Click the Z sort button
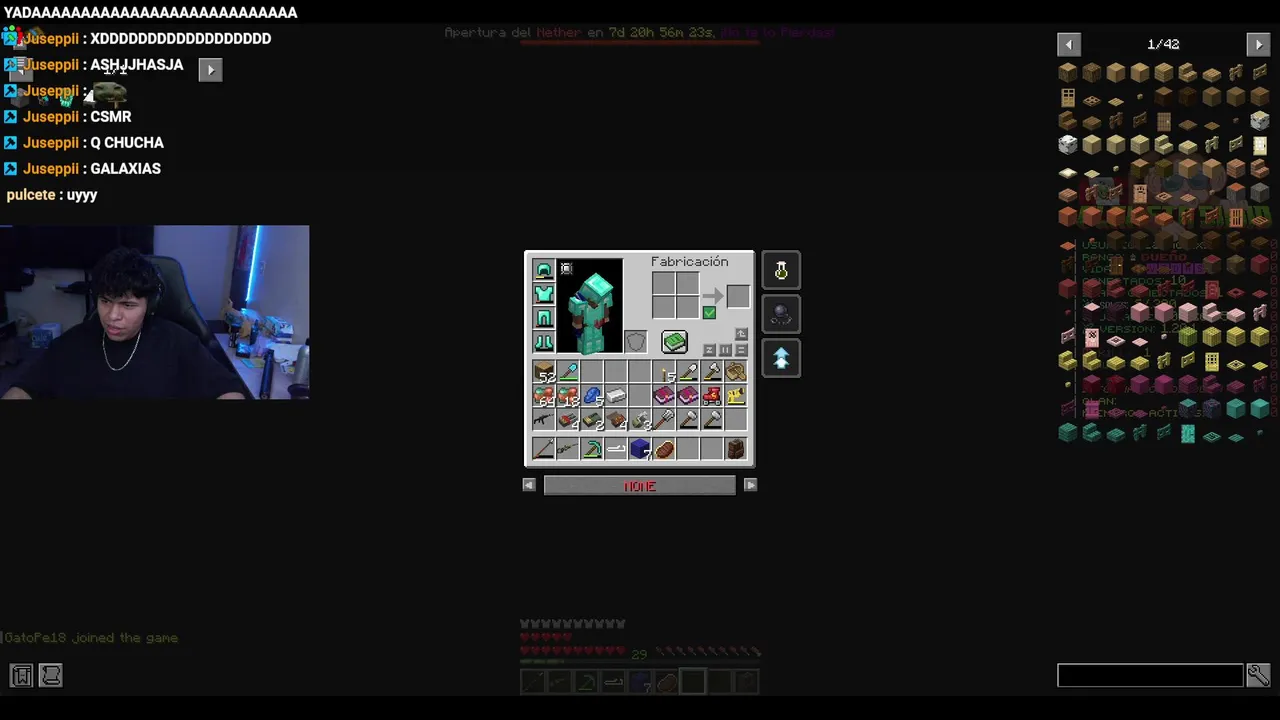The width and height of the screenshot is (1280, 720). pos(709,350)
